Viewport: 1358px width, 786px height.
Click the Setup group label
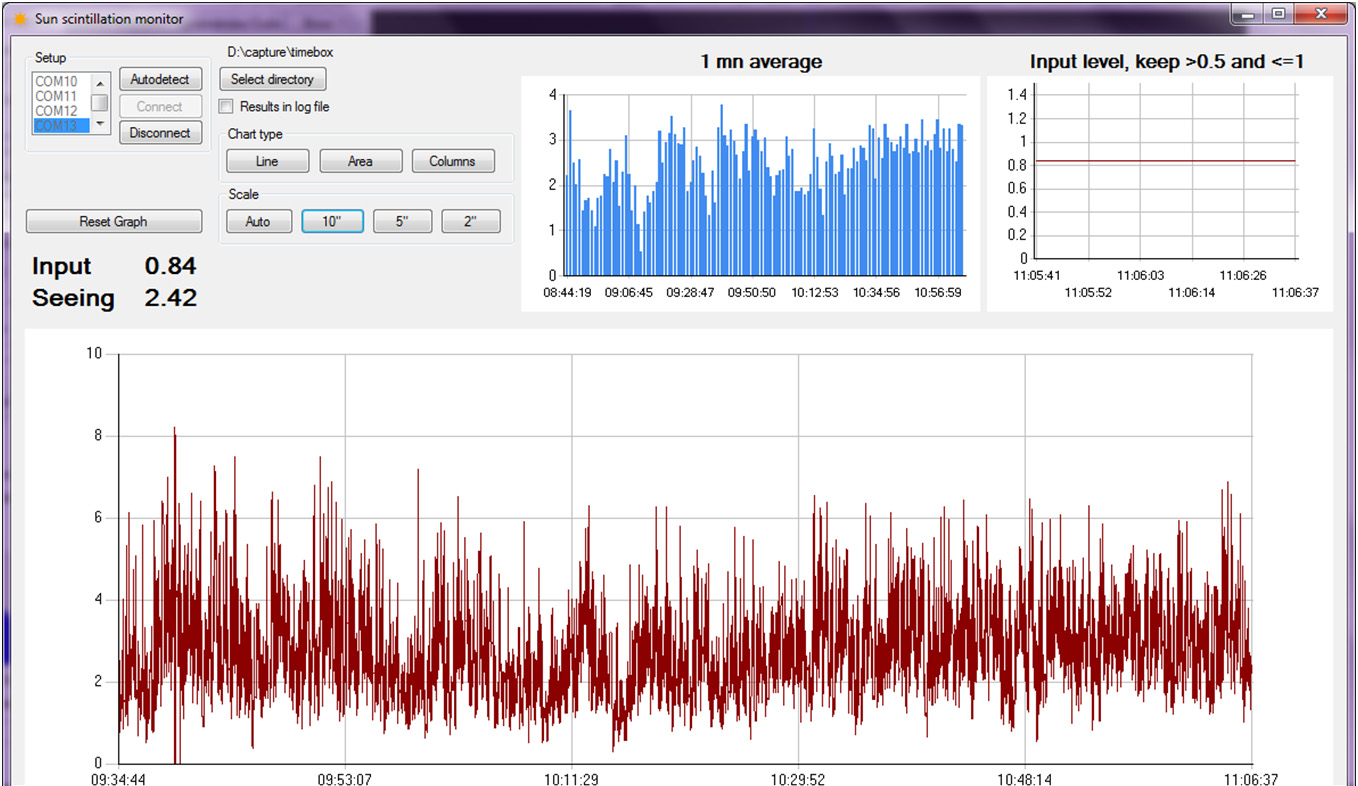point(50,58)
